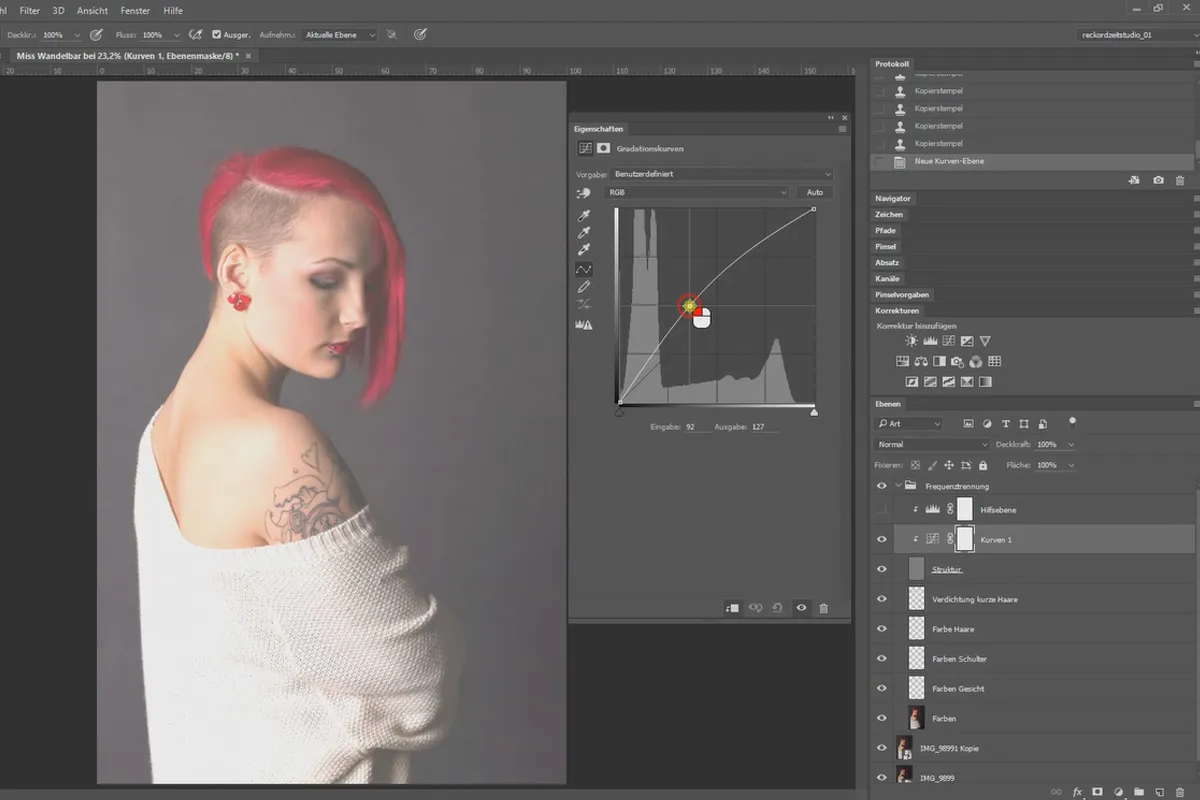Add a Levels adjustment in Korrekturen panel

tap(930, 341)
